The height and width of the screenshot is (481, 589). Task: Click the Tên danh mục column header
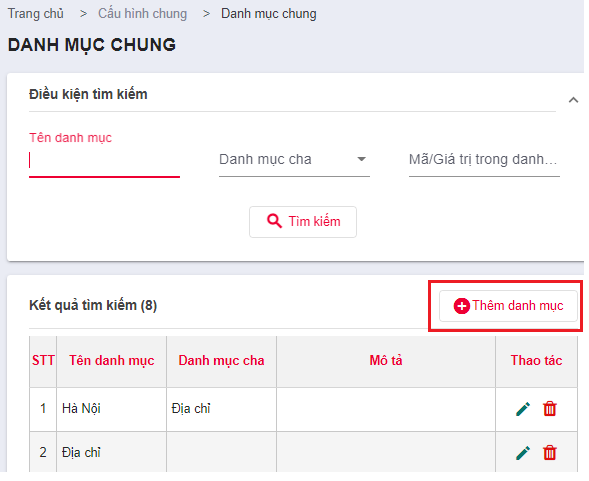[x=112, y=361]
